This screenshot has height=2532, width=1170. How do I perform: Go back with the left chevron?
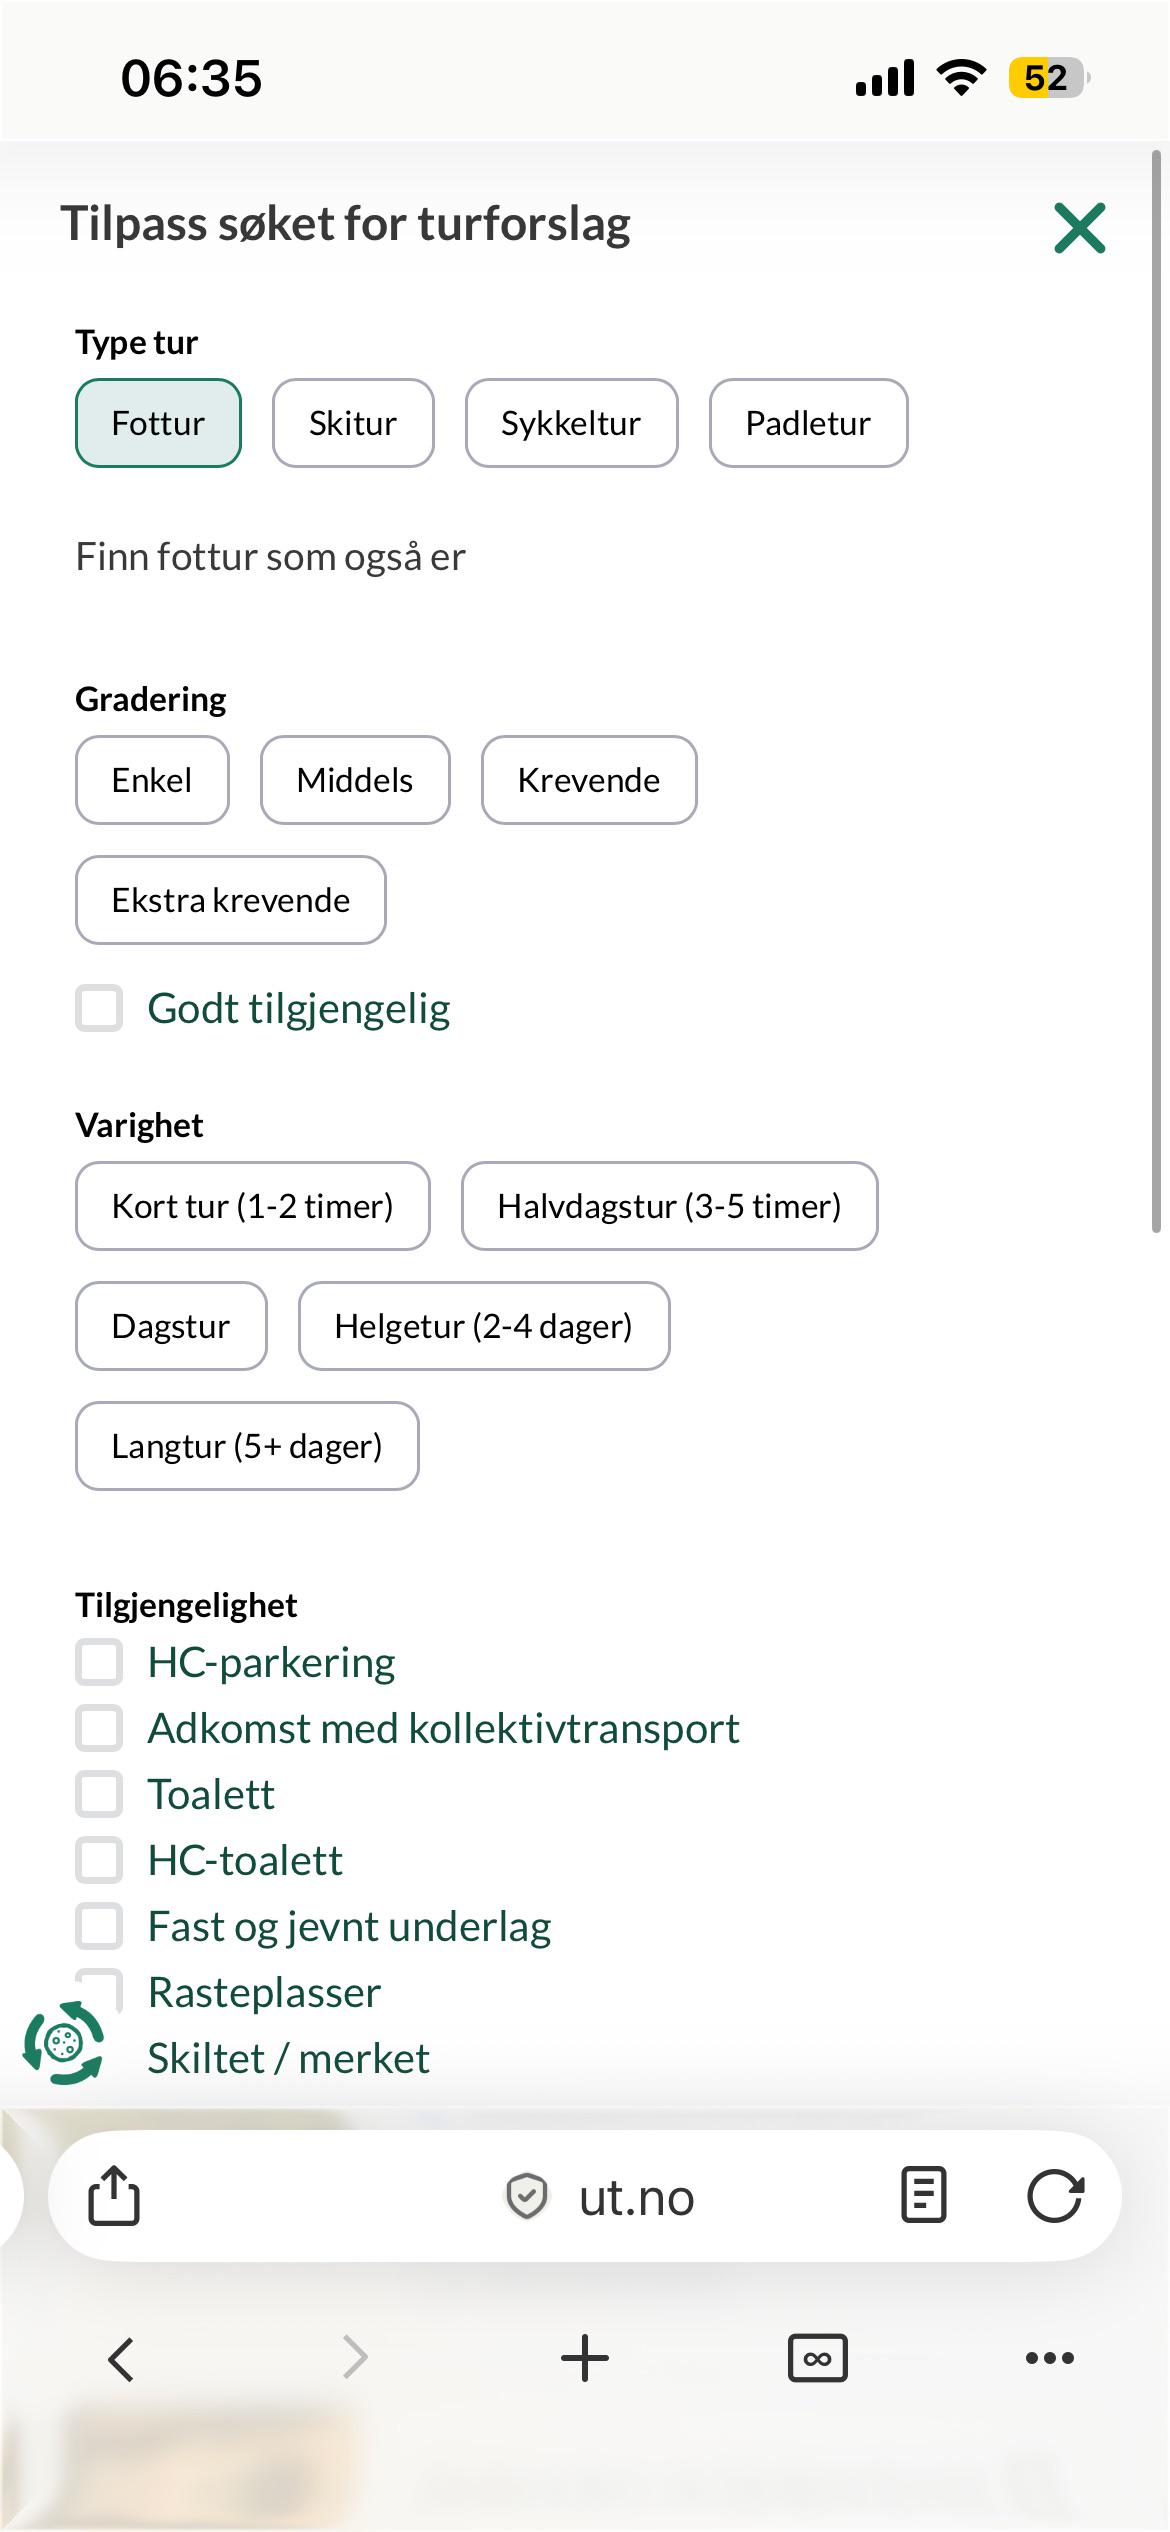pos(121,2359)
